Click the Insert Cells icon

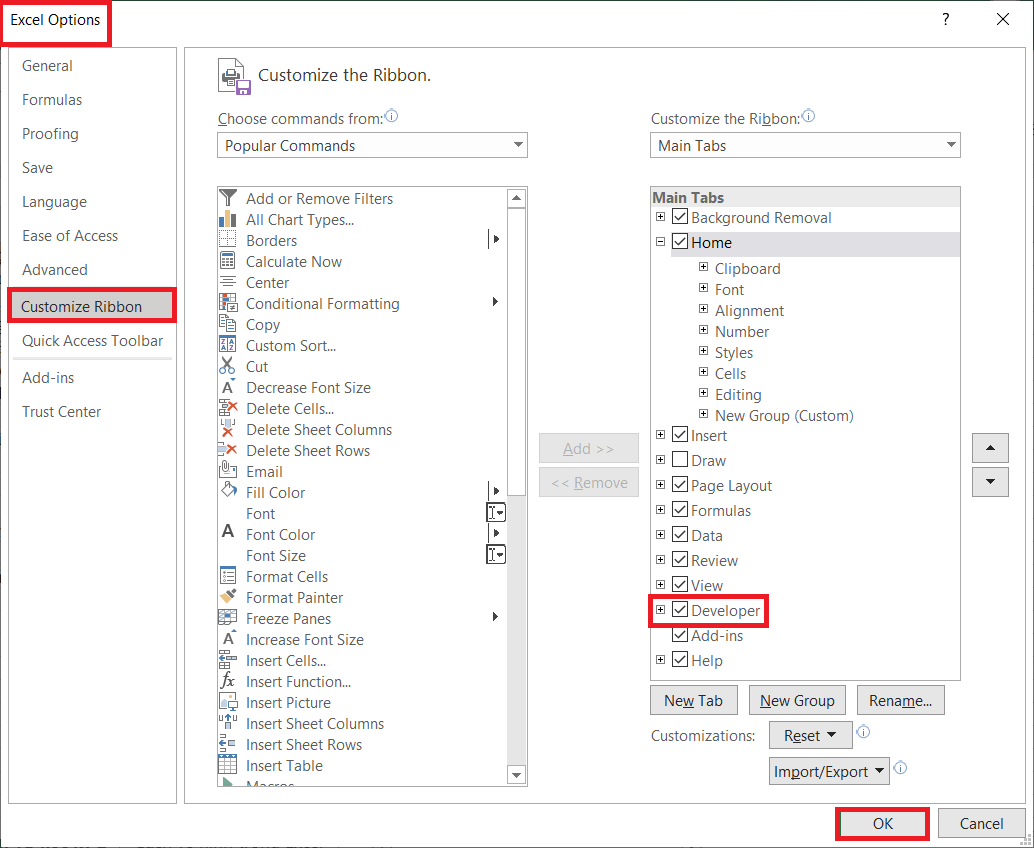[228, 660]
